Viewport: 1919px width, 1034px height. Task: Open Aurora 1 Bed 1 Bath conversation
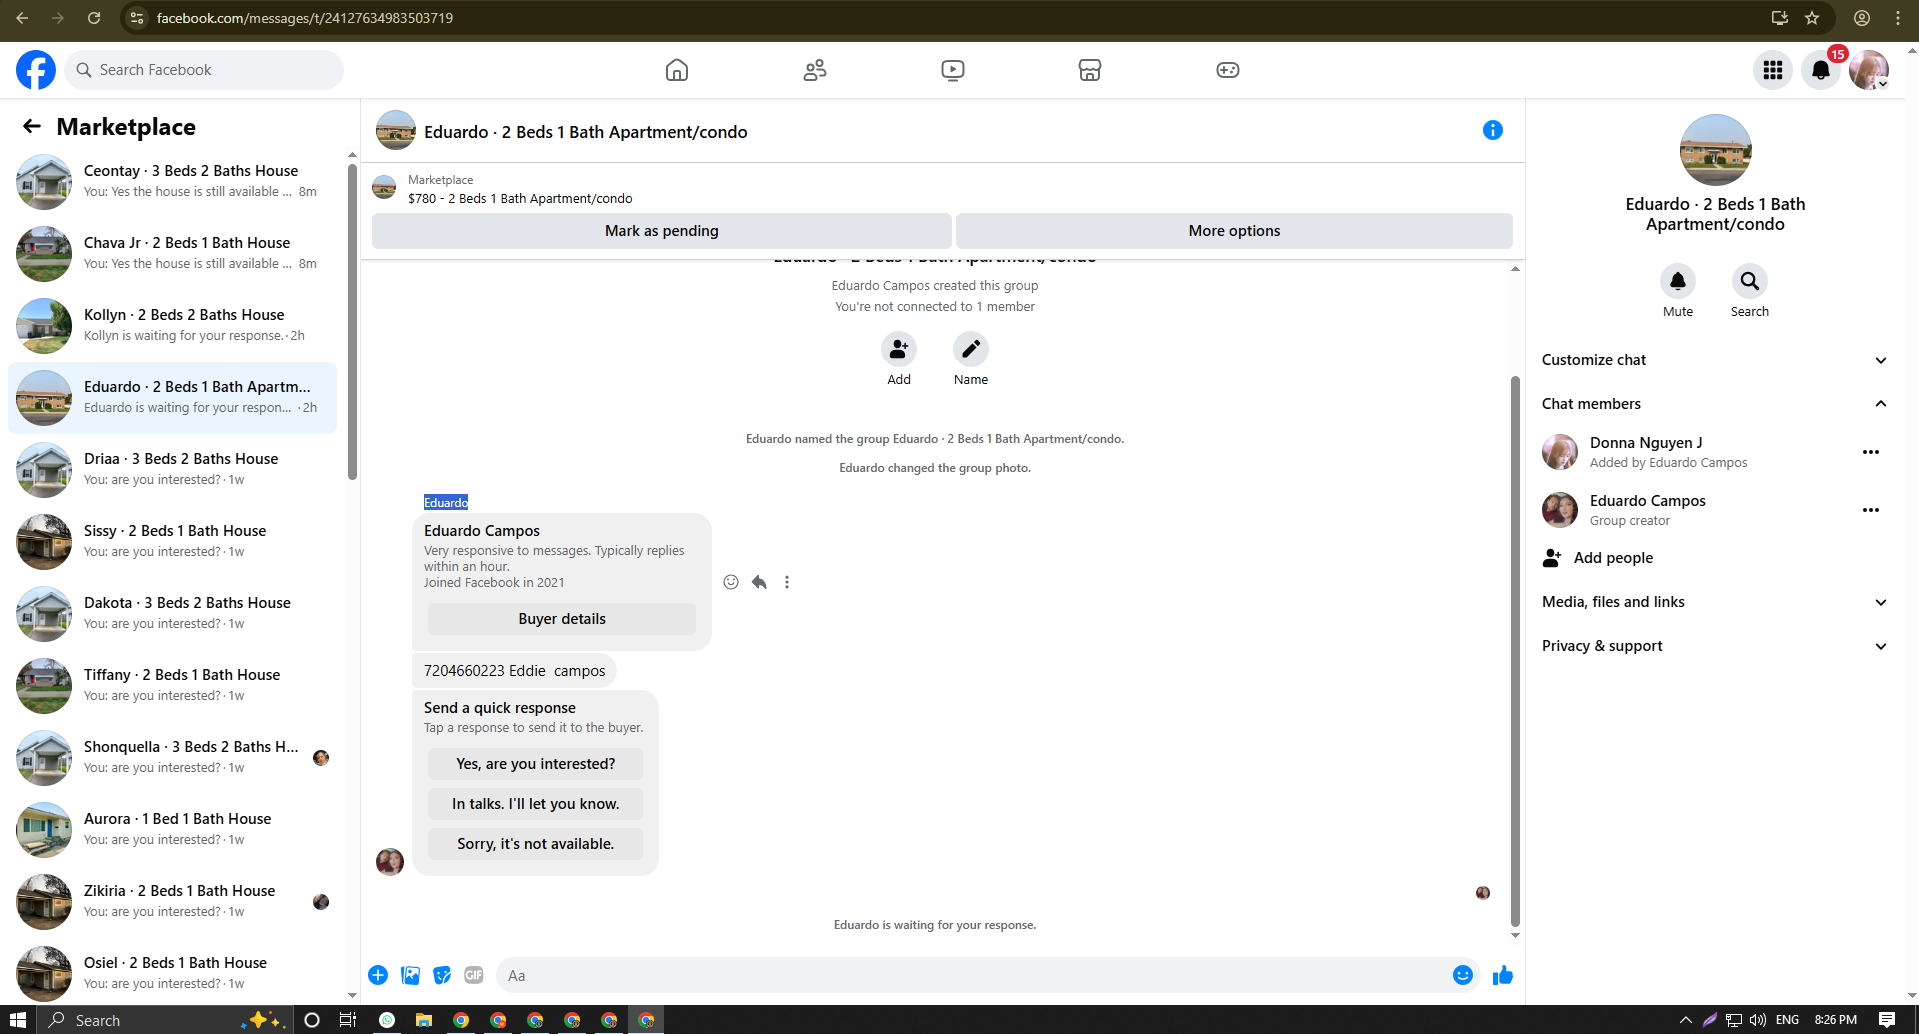coord(173,829)
